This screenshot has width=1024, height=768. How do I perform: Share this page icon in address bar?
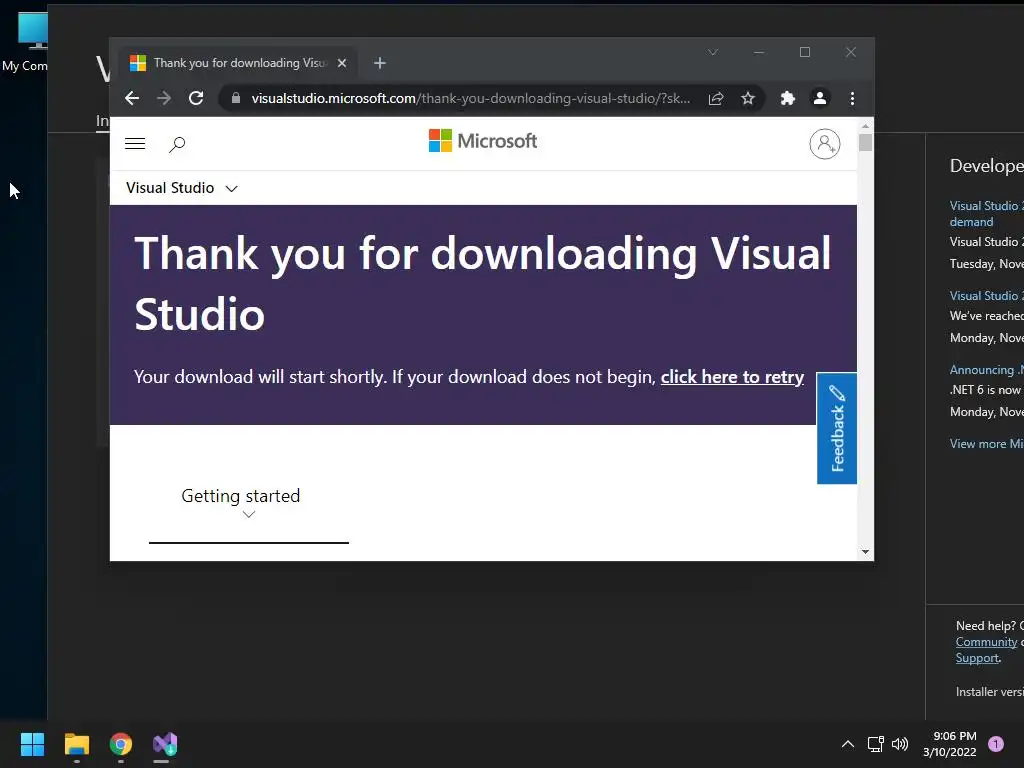point(716,98)
